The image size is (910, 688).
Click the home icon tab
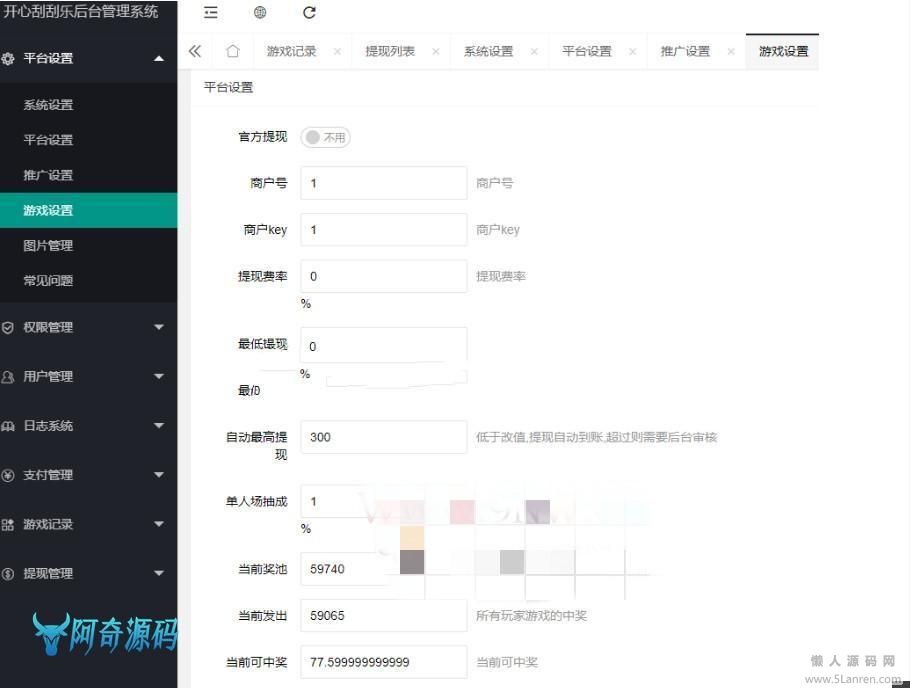coord(232,52)
